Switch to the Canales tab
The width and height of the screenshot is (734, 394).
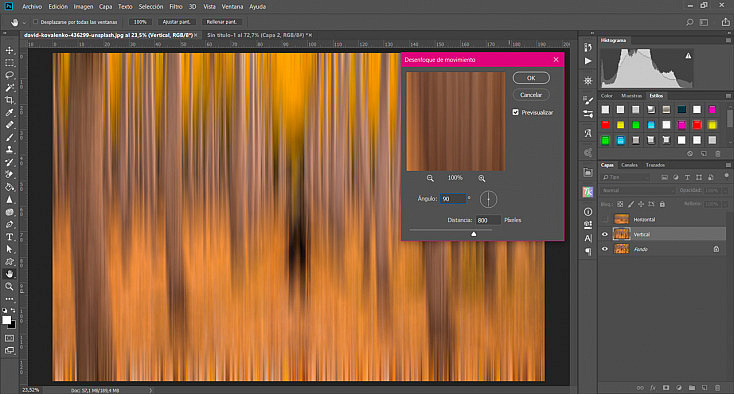[x=629, y=165]
